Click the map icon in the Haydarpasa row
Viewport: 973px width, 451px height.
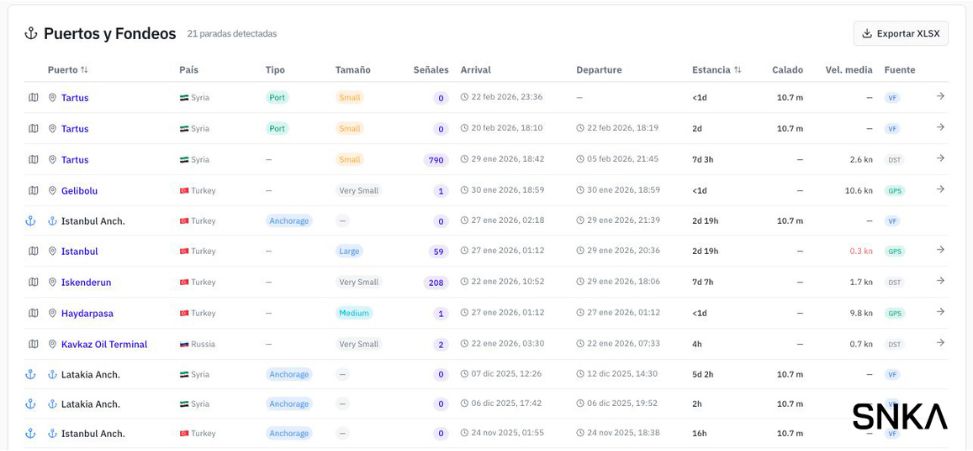tap(33, 313)
